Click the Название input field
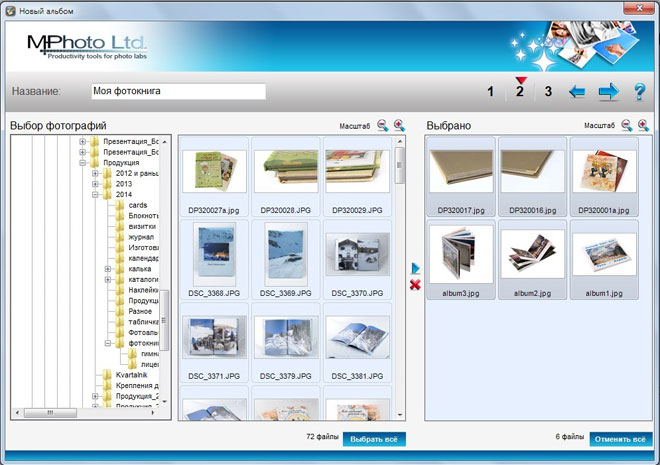Image resolution: width=660 pixels, height=465 pixels. tap(178, 91)
